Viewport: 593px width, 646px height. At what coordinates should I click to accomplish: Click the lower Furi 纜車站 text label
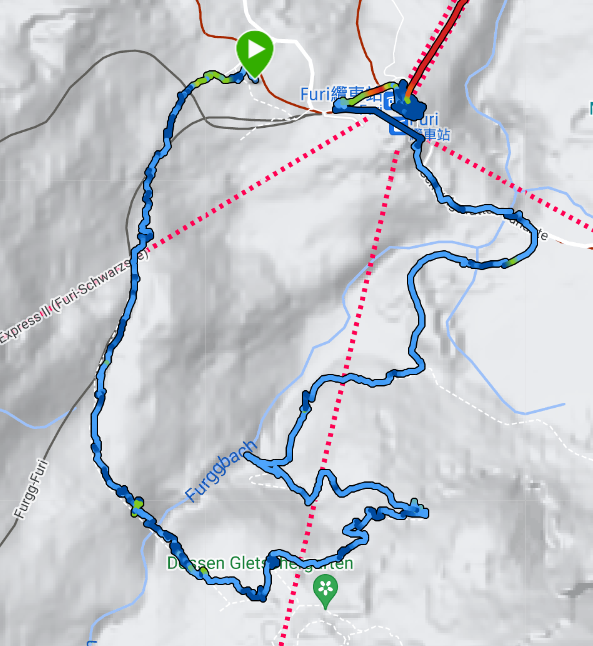(430, 127)
